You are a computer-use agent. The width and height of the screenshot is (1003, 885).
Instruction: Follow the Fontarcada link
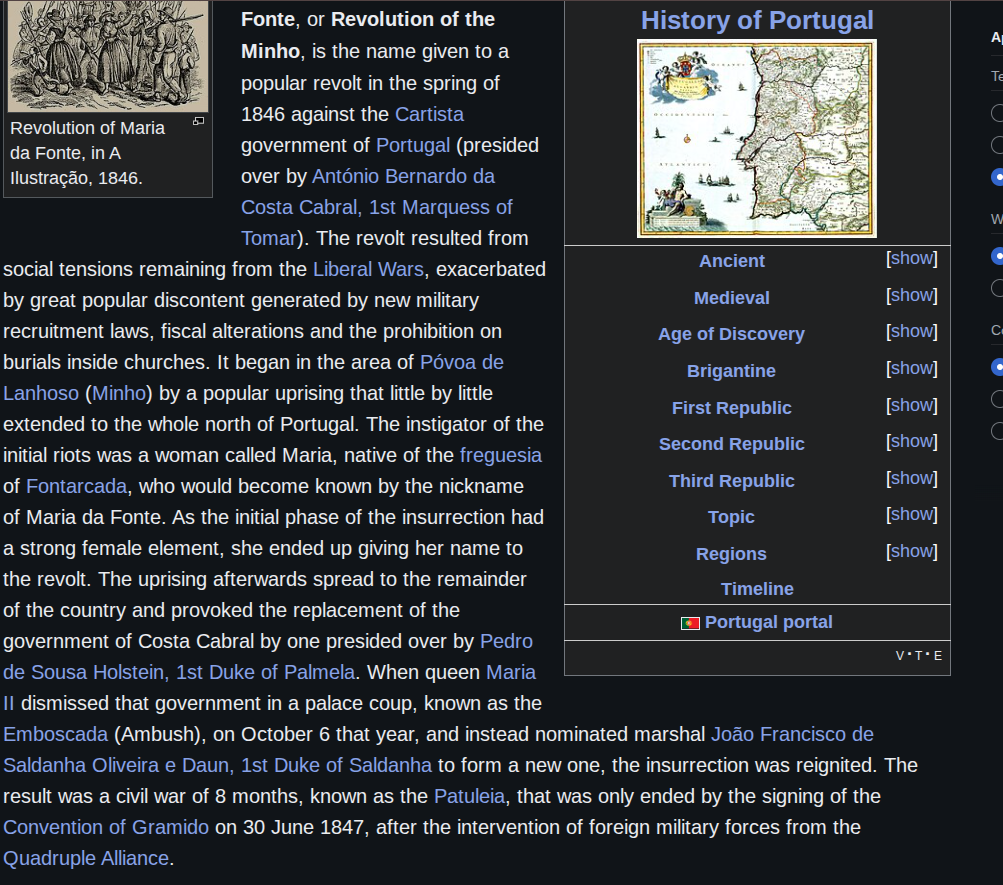tap(76, 486)
